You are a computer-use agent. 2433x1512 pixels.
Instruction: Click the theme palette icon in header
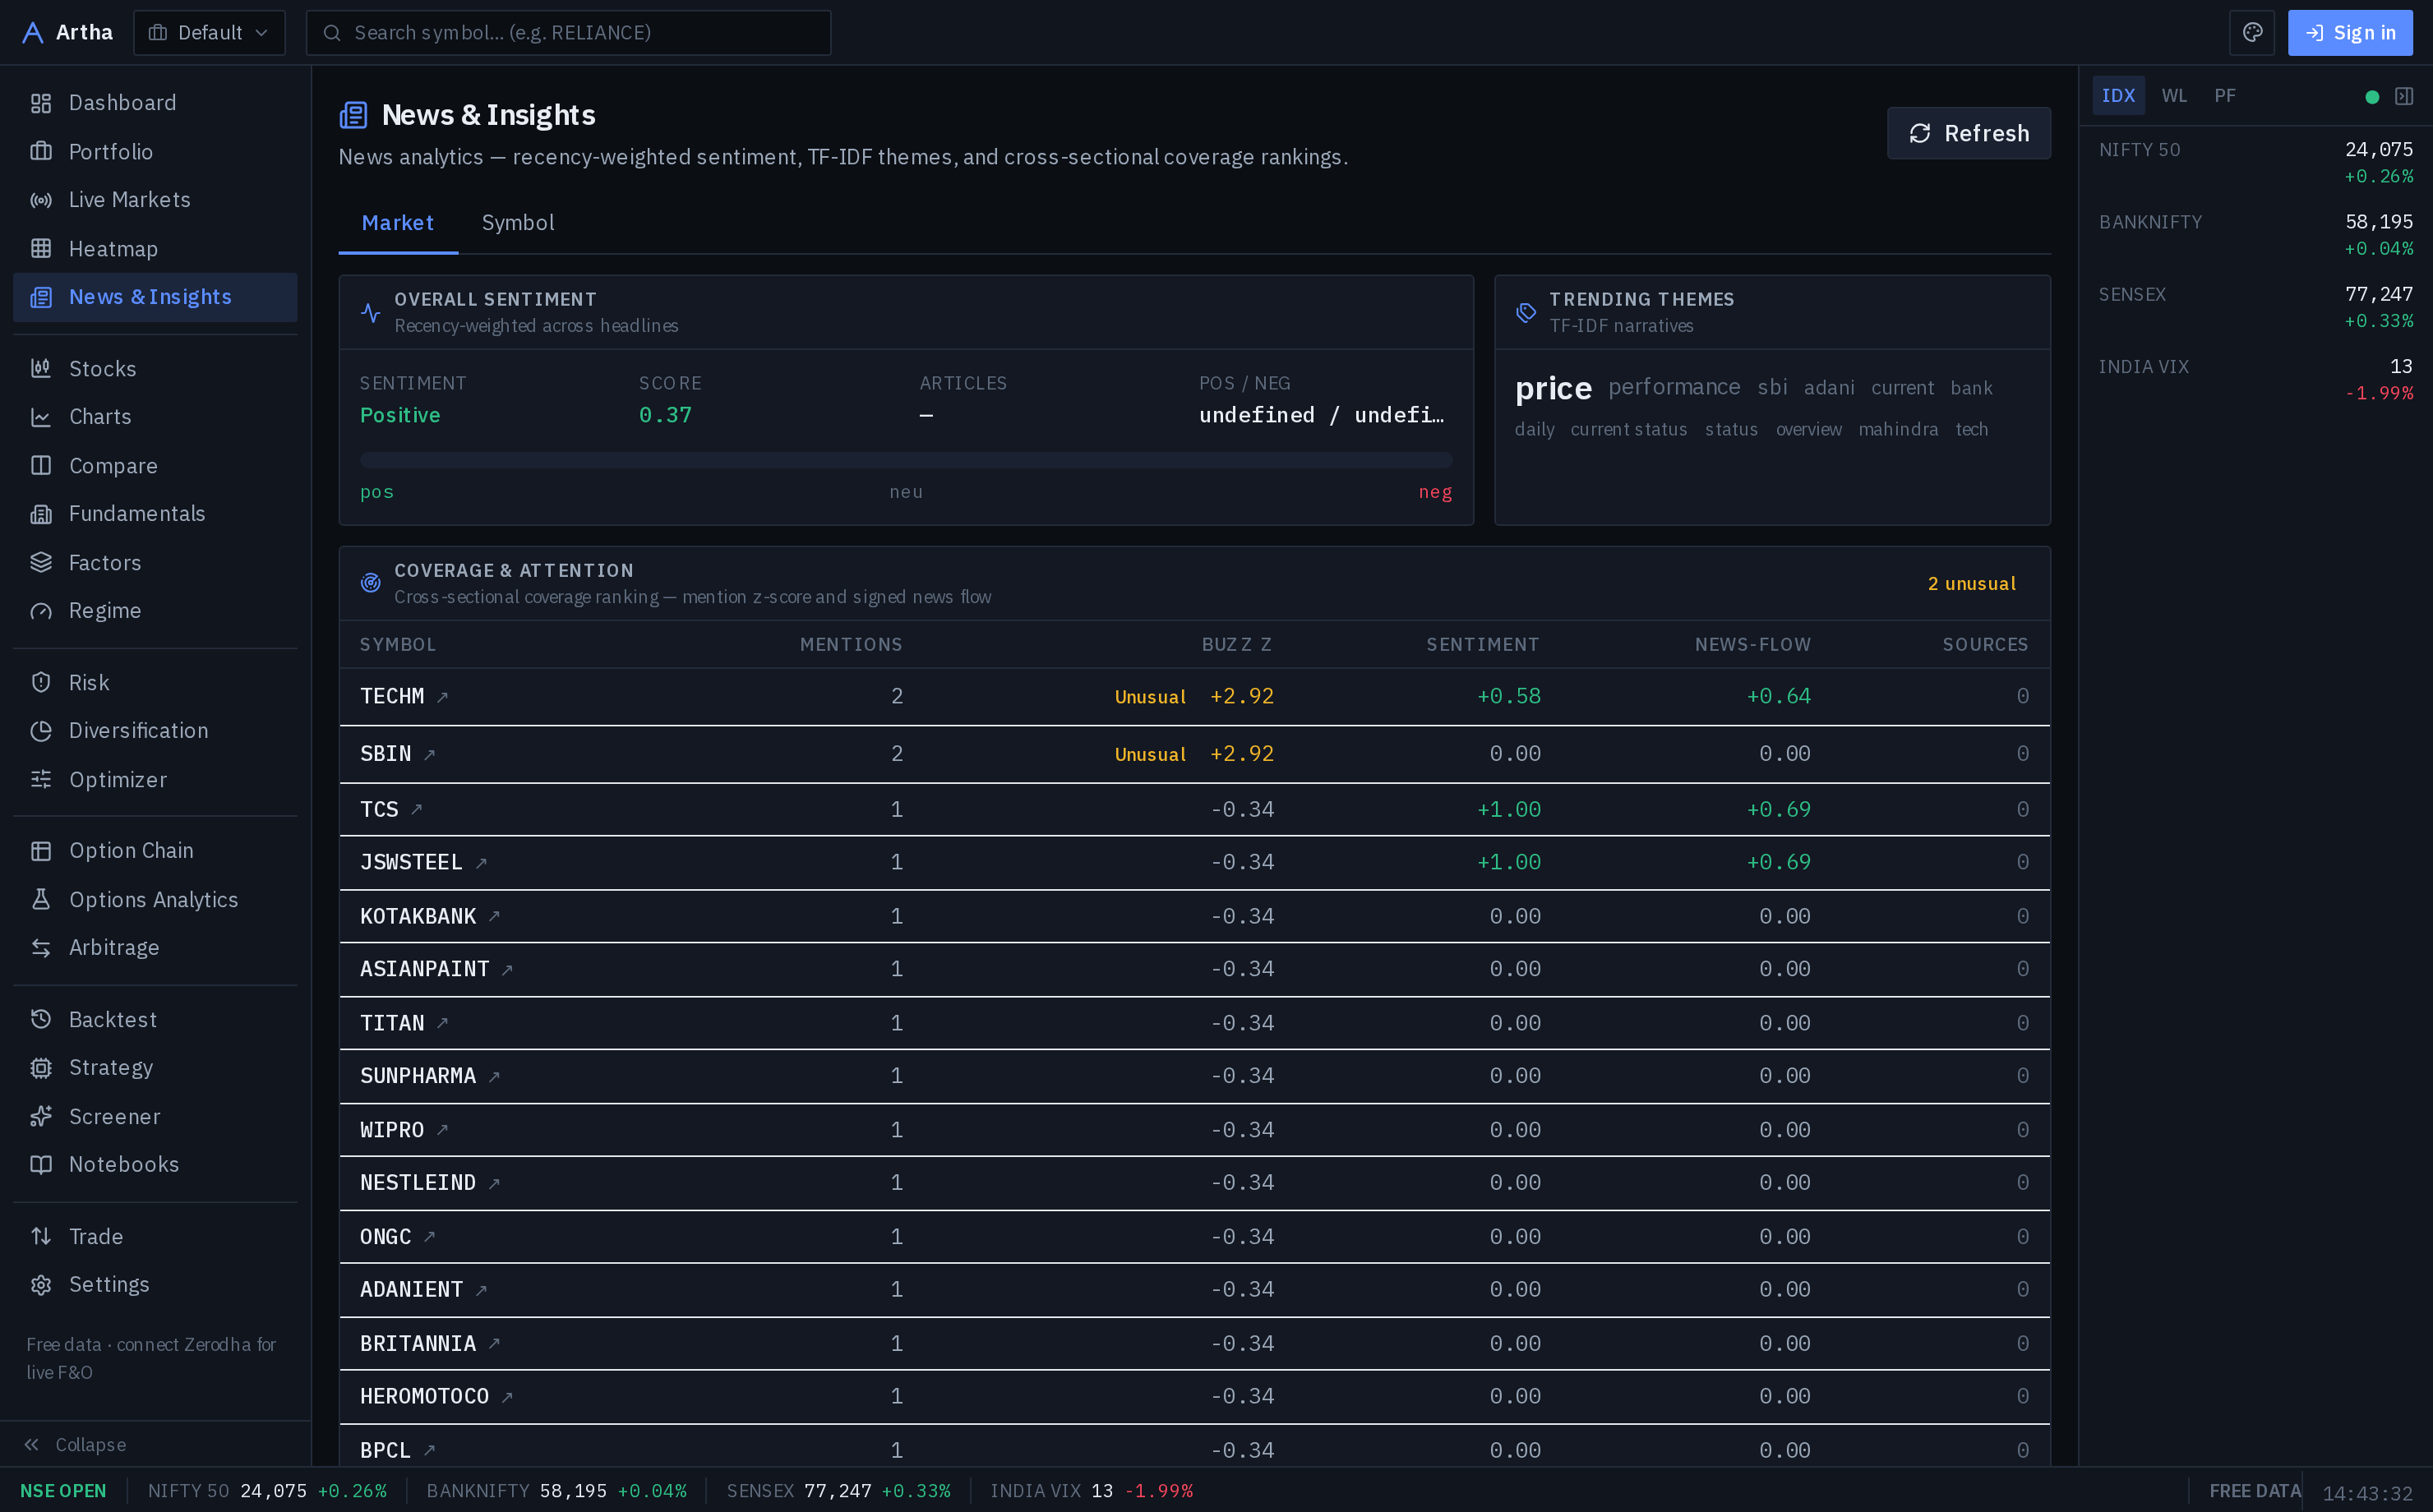coord(2252,33)
